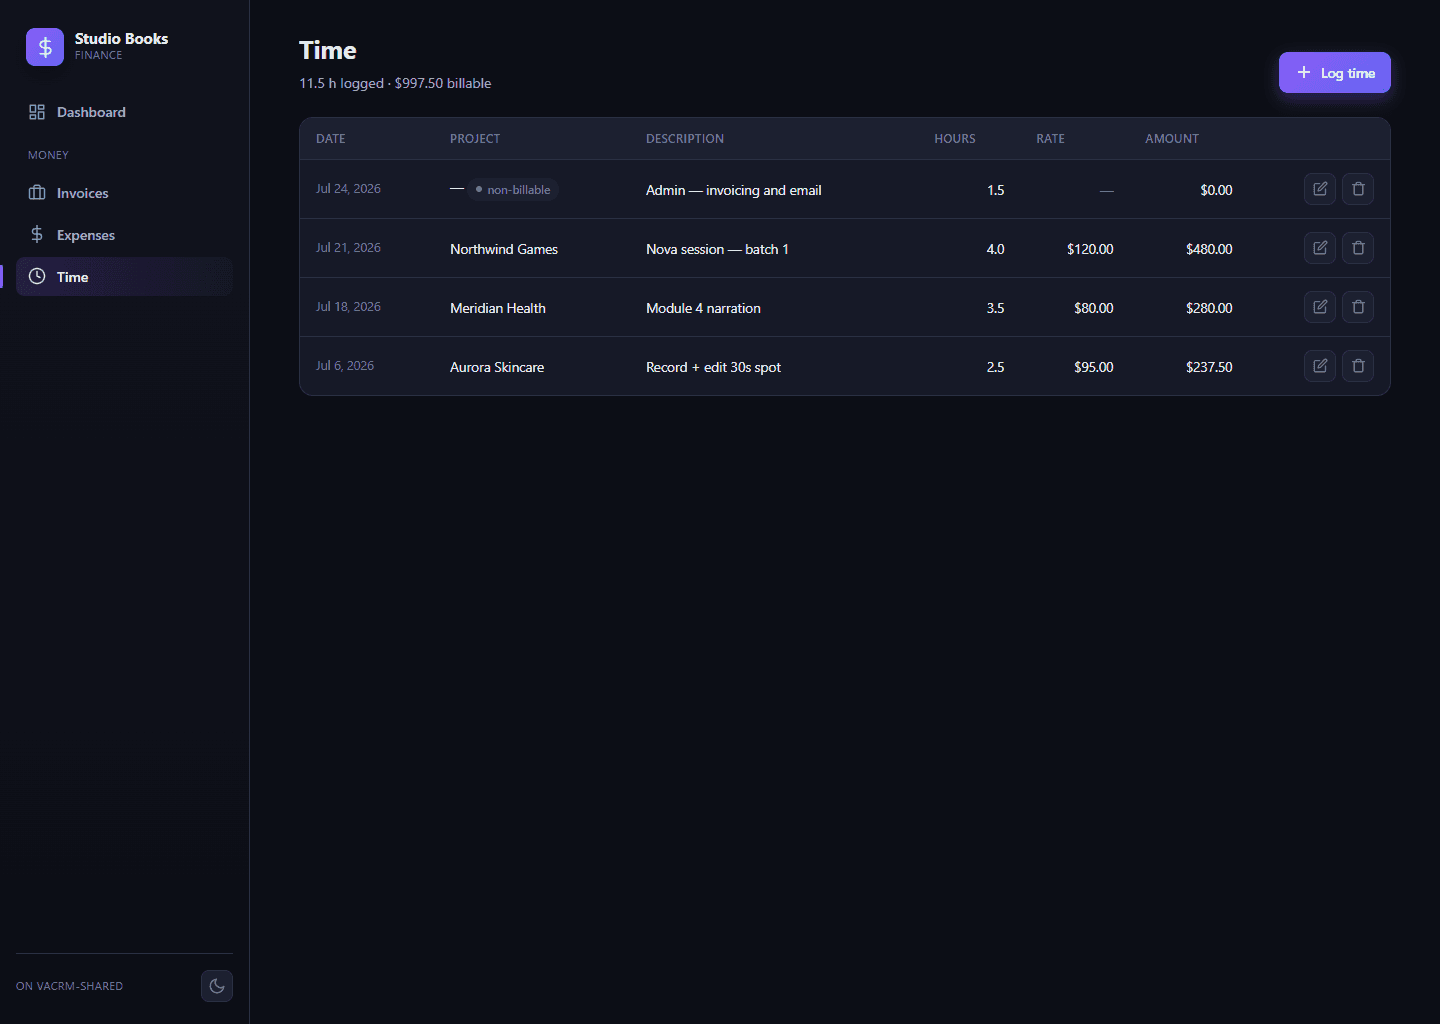Click the Log time button
The width and height of the screenshot is (1440, 1024).
(1335, 73)
